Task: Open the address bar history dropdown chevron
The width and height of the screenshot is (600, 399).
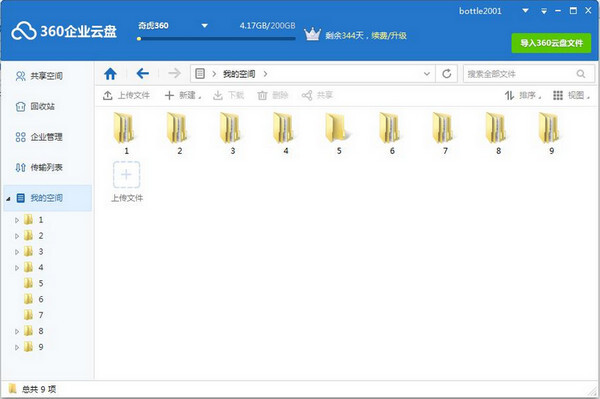Action: pos(427,74)
